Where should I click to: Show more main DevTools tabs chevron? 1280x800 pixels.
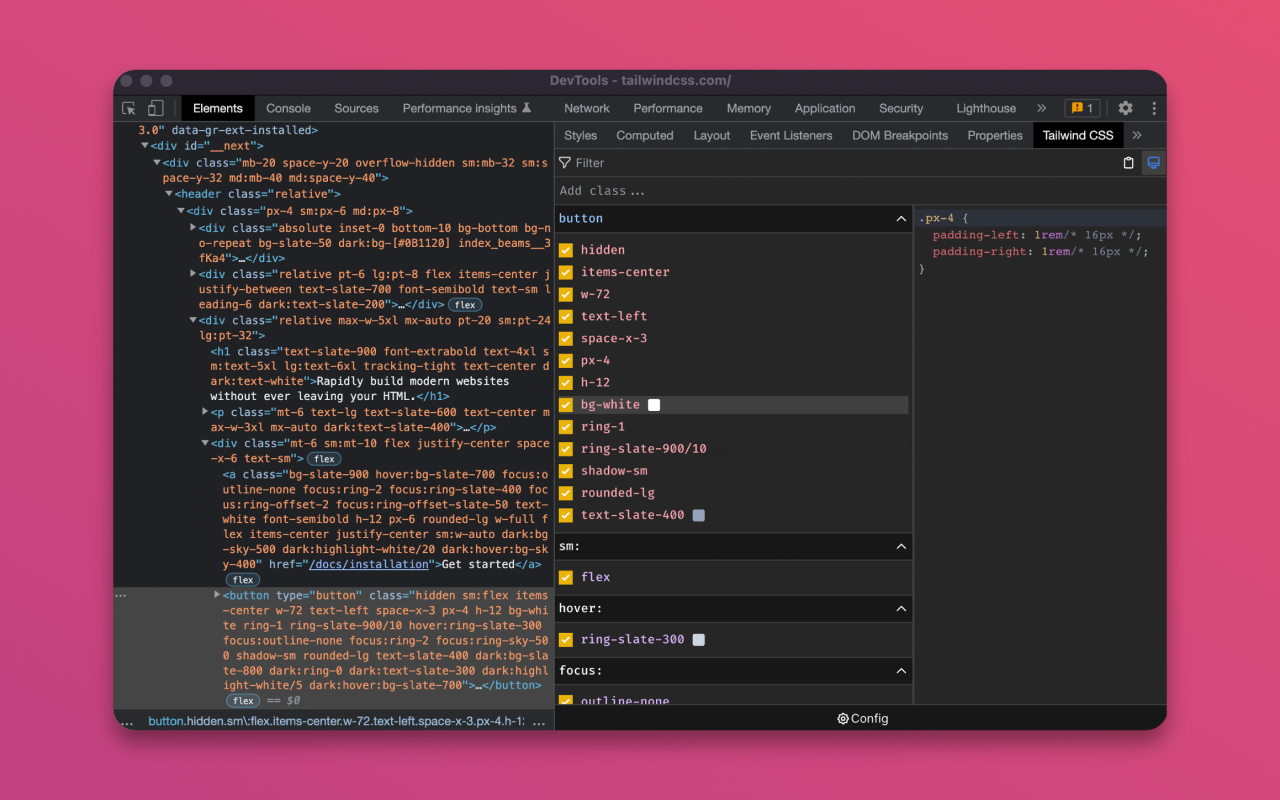pyautogui.click(x=1041, y=108)
